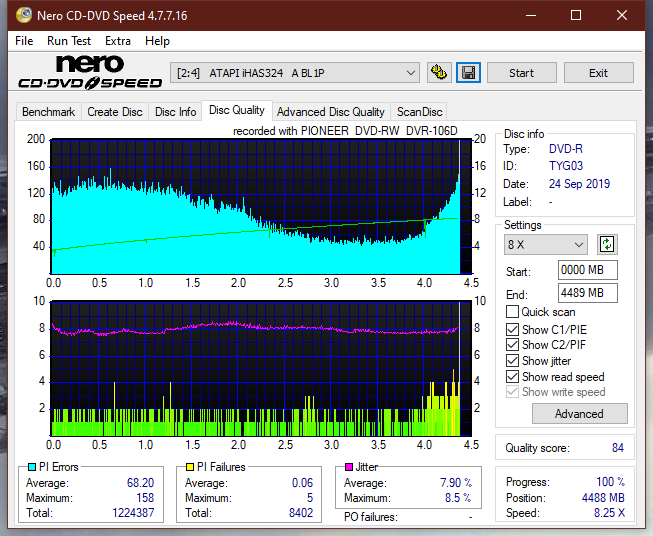653x536 pixels.
Task: Click the cyan PI Errors legend swatch
Action: click(x=32, y=467)
